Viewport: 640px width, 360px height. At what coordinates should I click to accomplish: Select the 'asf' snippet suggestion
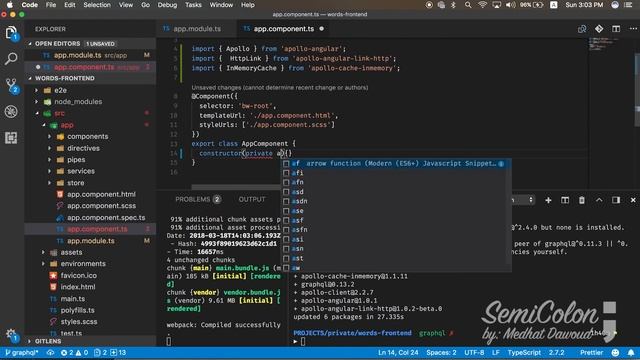(393, 220)
